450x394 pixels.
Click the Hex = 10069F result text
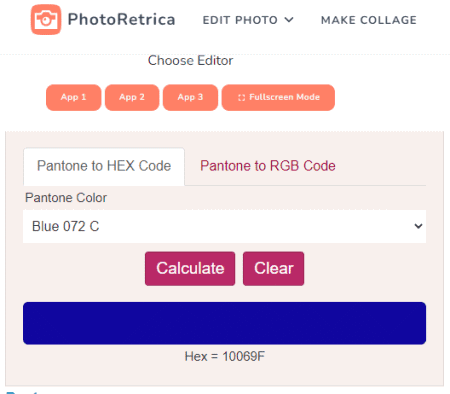pyautogui.click(x=225, y=356)
